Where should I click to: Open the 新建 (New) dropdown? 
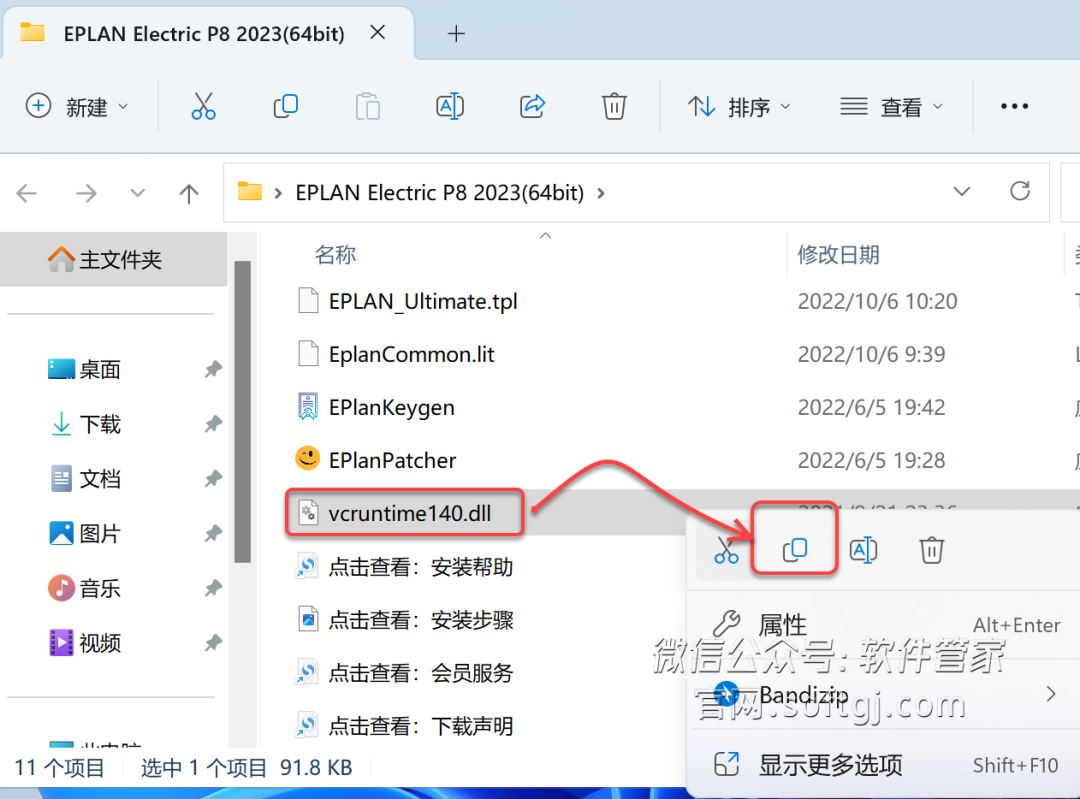click(x=78, y=106)
